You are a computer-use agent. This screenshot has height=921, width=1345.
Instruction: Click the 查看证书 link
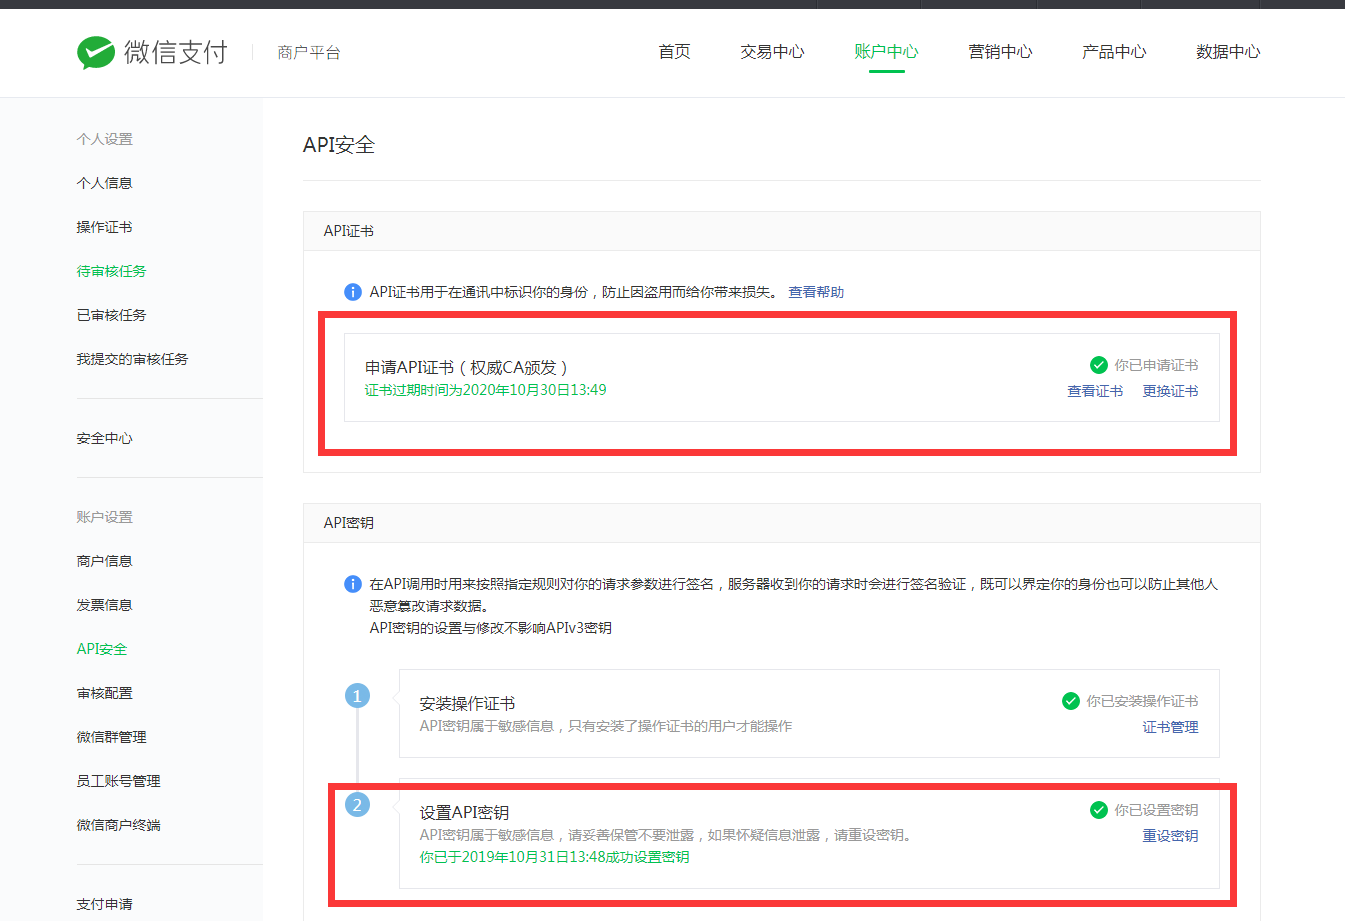tap(1095, 391)
